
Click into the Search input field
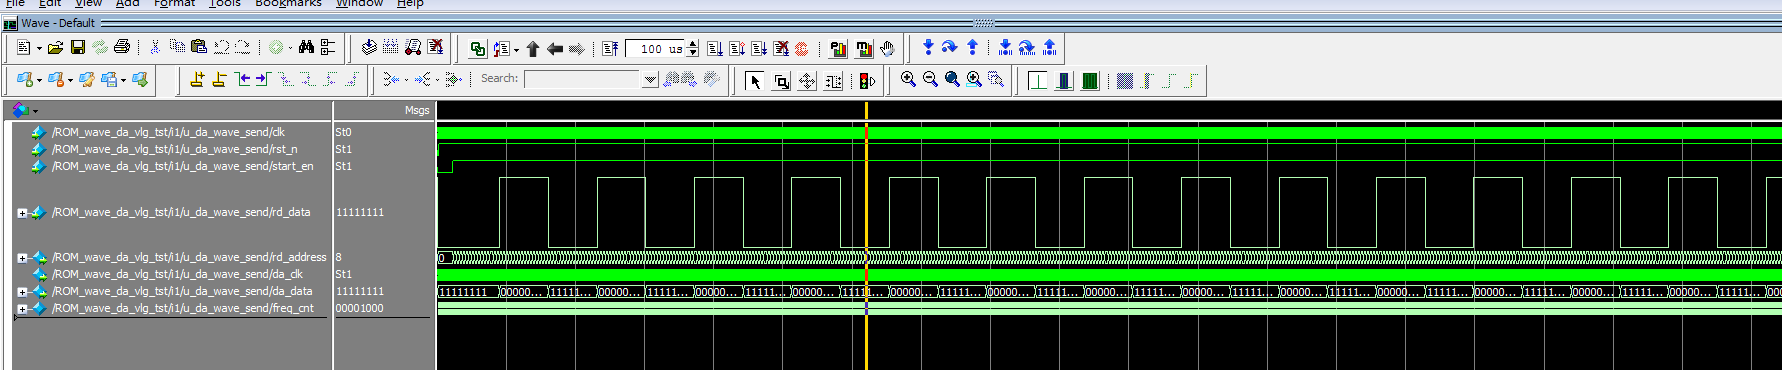[582, 80]
